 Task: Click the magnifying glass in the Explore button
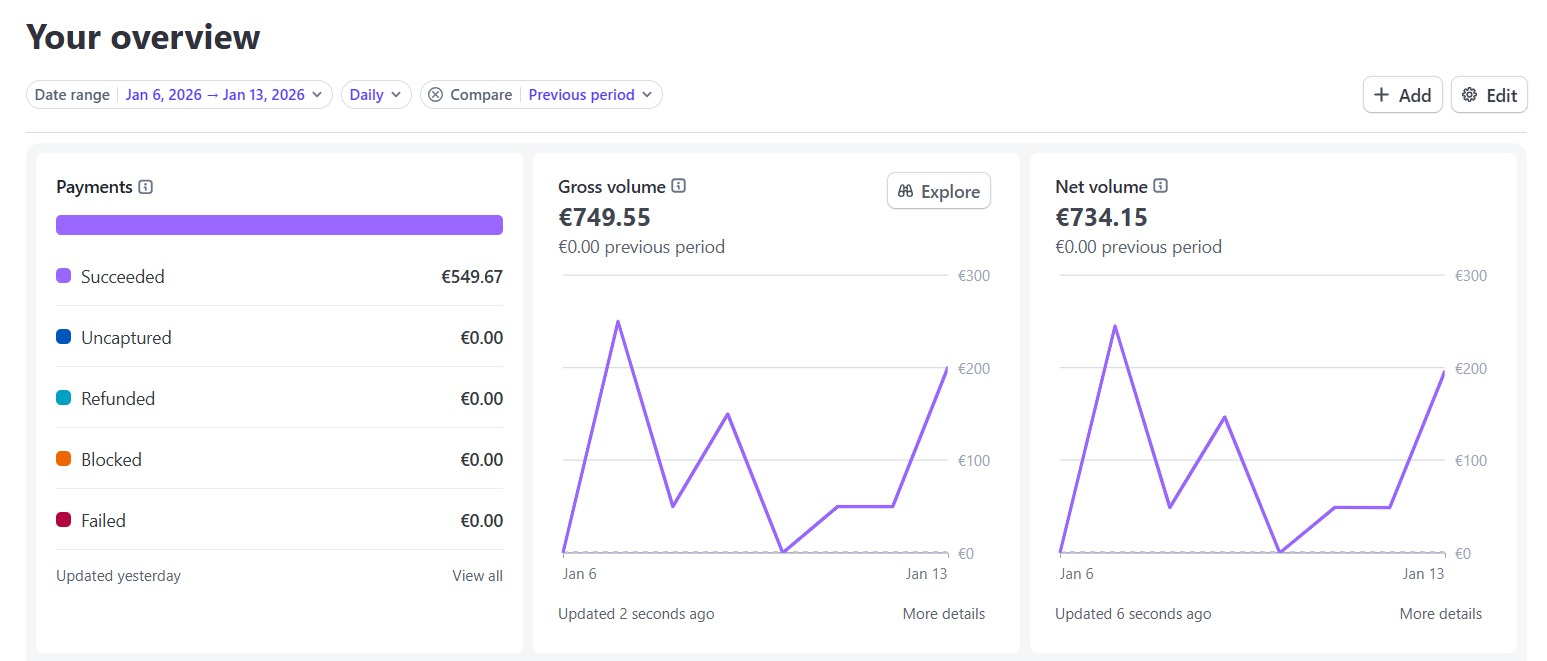(905, 190)
